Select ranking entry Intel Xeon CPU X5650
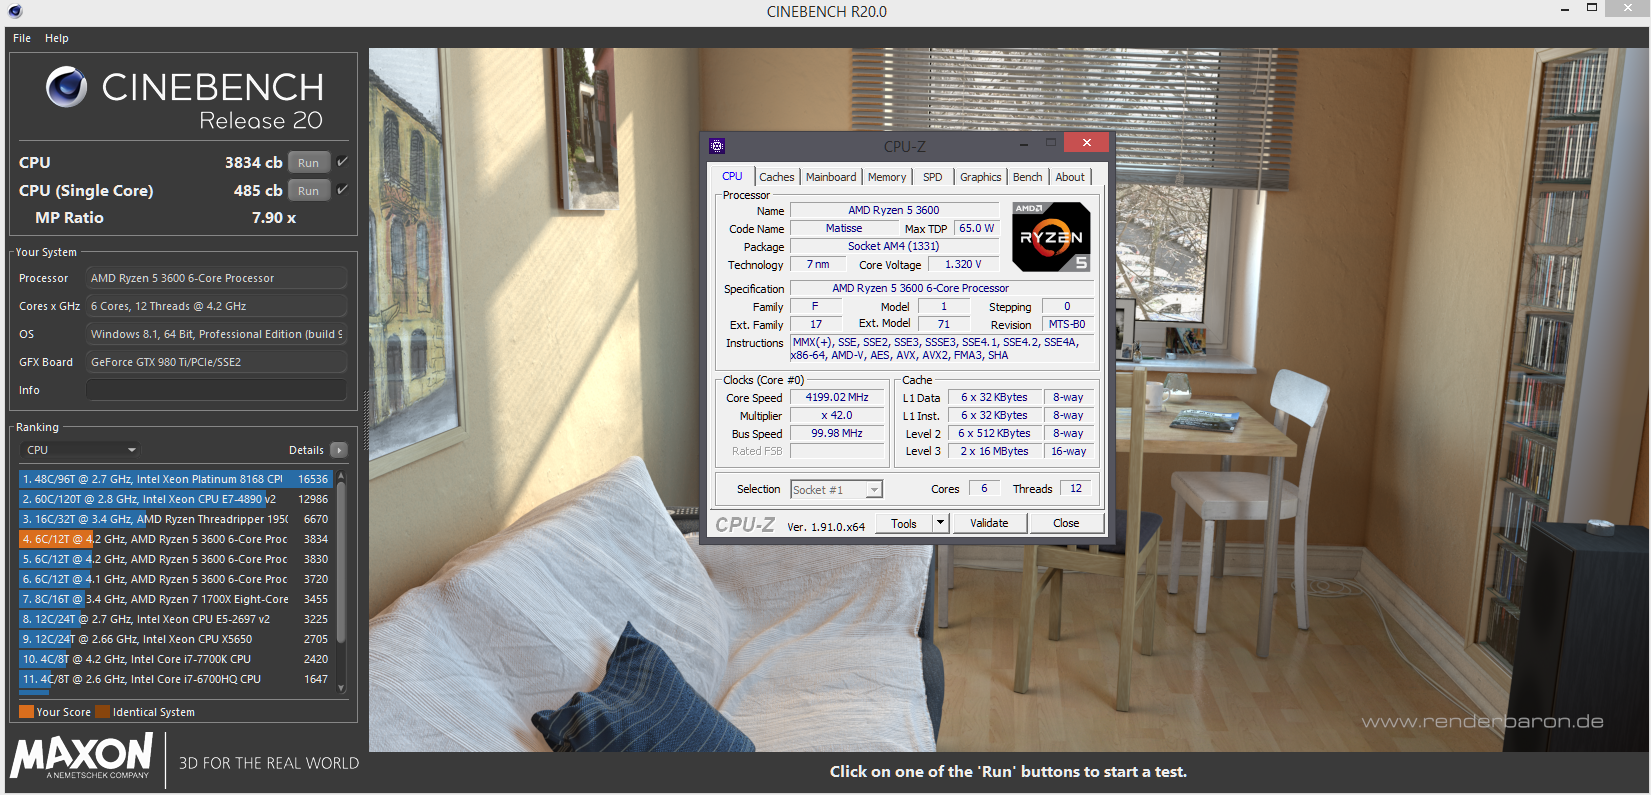Image resolution: width=1651 pixels, height=795 pixels. point(176,639)
